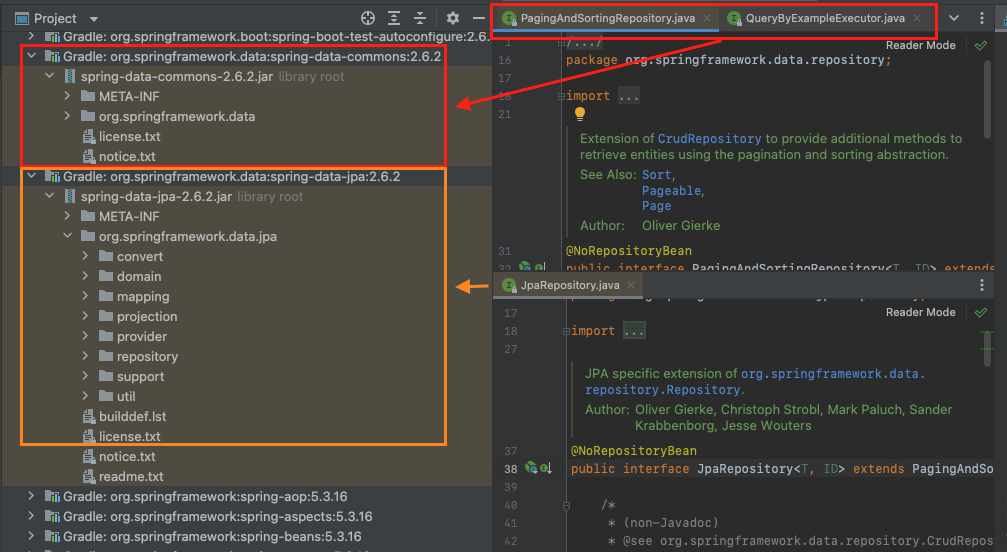The image size is (1007, 552).
Task: Click the Expand All icon in Project panel
Action: coord(394,18)
